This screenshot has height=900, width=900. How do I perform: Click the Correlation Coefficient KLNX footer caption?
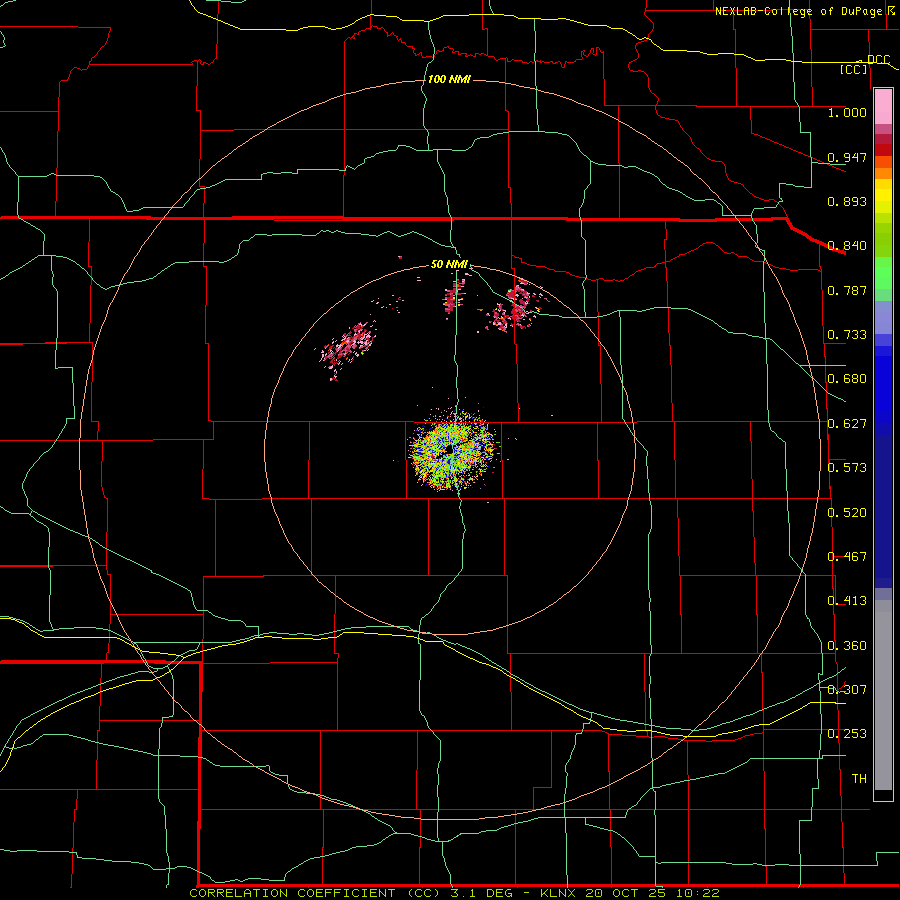point(454,893)
